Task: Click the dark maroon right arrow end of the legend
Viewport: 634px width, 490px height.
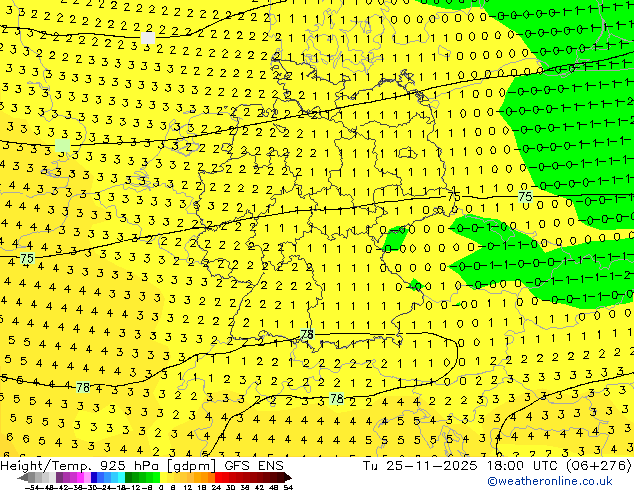Action: coord(288,477)
